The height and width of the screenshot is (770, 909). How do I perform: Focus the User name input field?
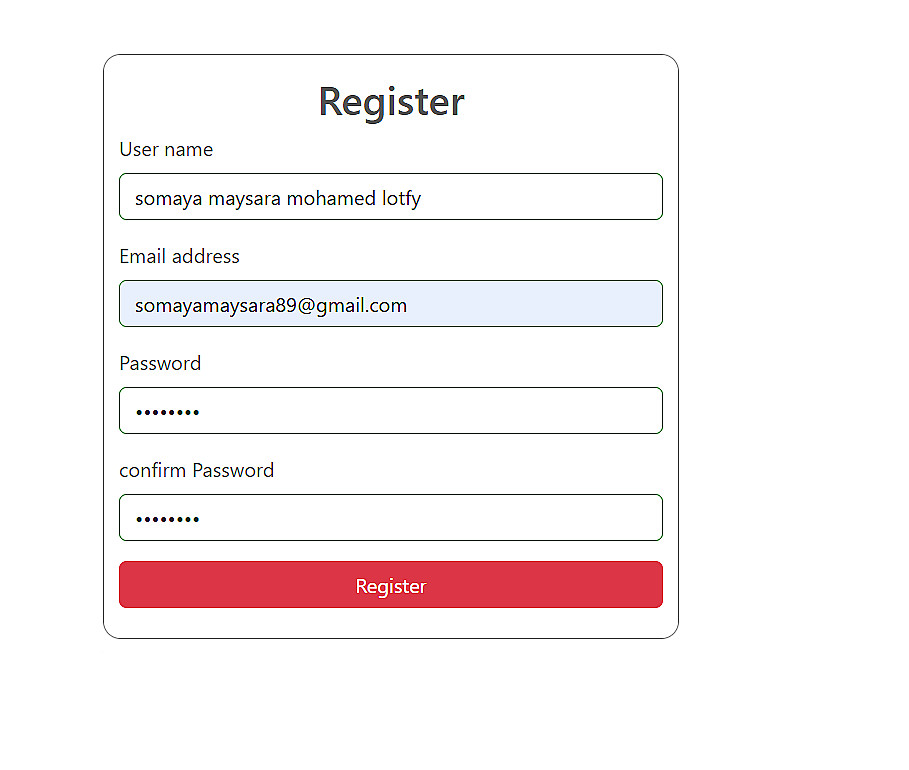(x=391, y=197)
